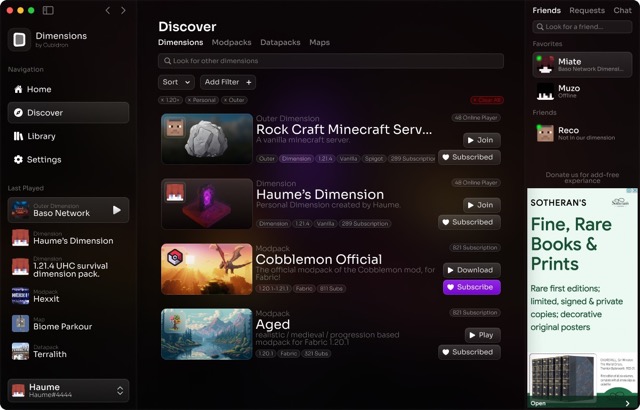Image resolution: width=640 pixels, height=410 pixels.
Task: Open 1.21.4 UHC survival dimension pack
Action: coord(69,266)
